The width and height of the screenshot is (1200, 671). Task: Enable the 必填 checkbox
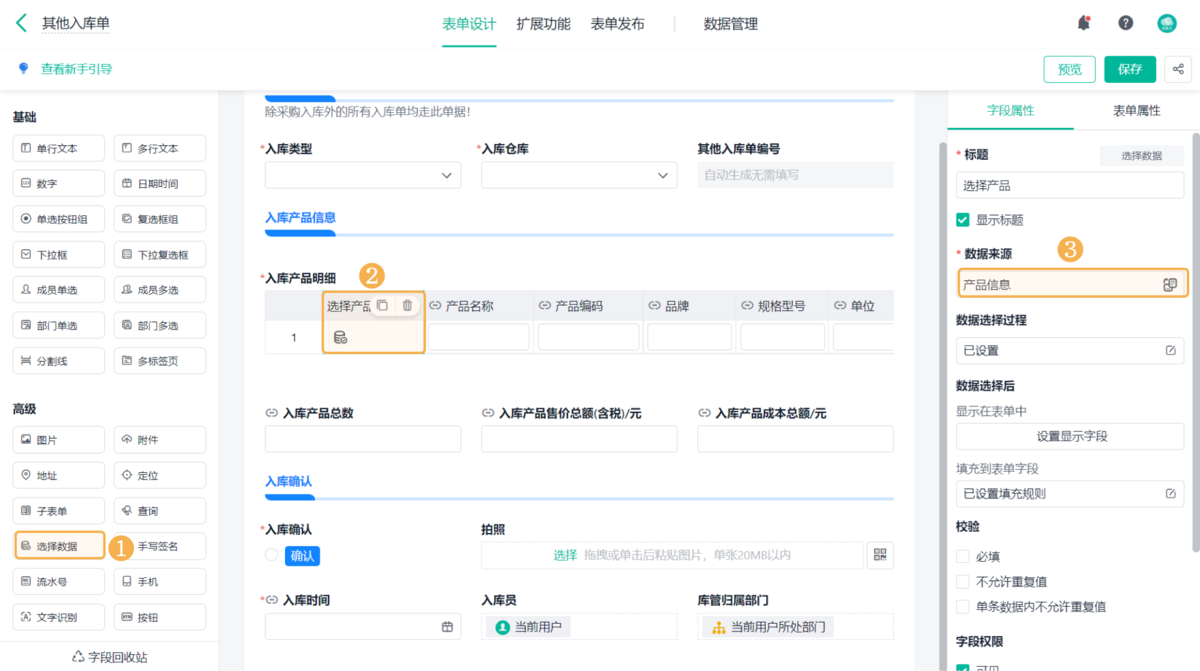coord(963,556)
